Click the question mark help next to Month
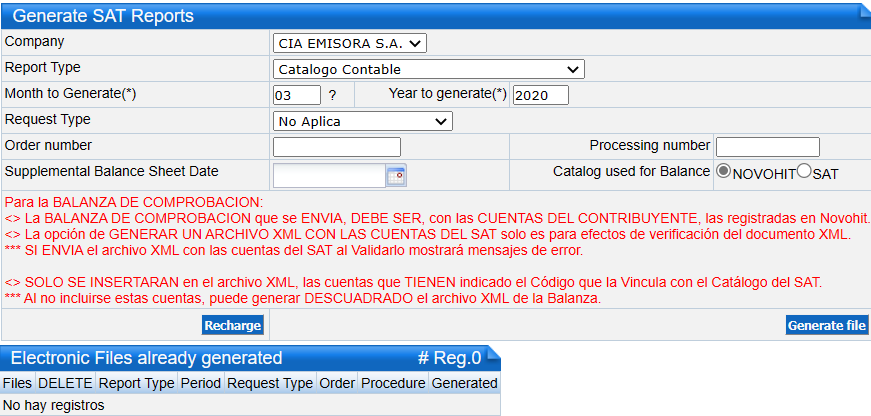This screenshot has width=871, height=416. (x=332, y=96)
